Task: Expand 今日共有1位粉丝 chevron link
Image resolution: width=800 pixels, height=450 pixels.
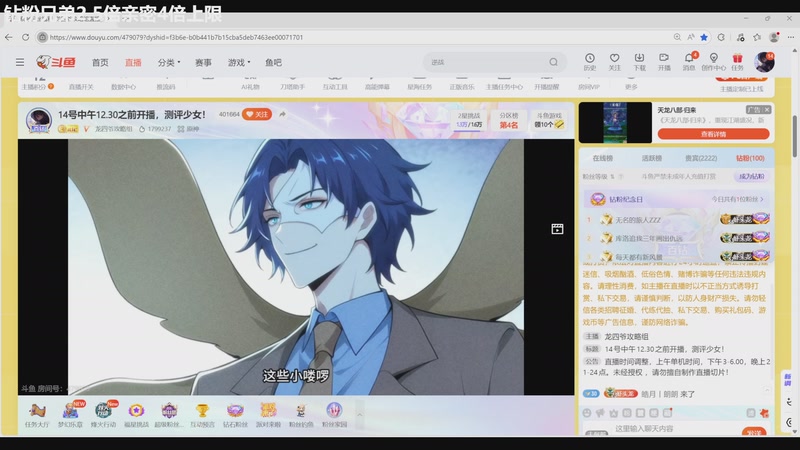Action: [x=738, y=199]
